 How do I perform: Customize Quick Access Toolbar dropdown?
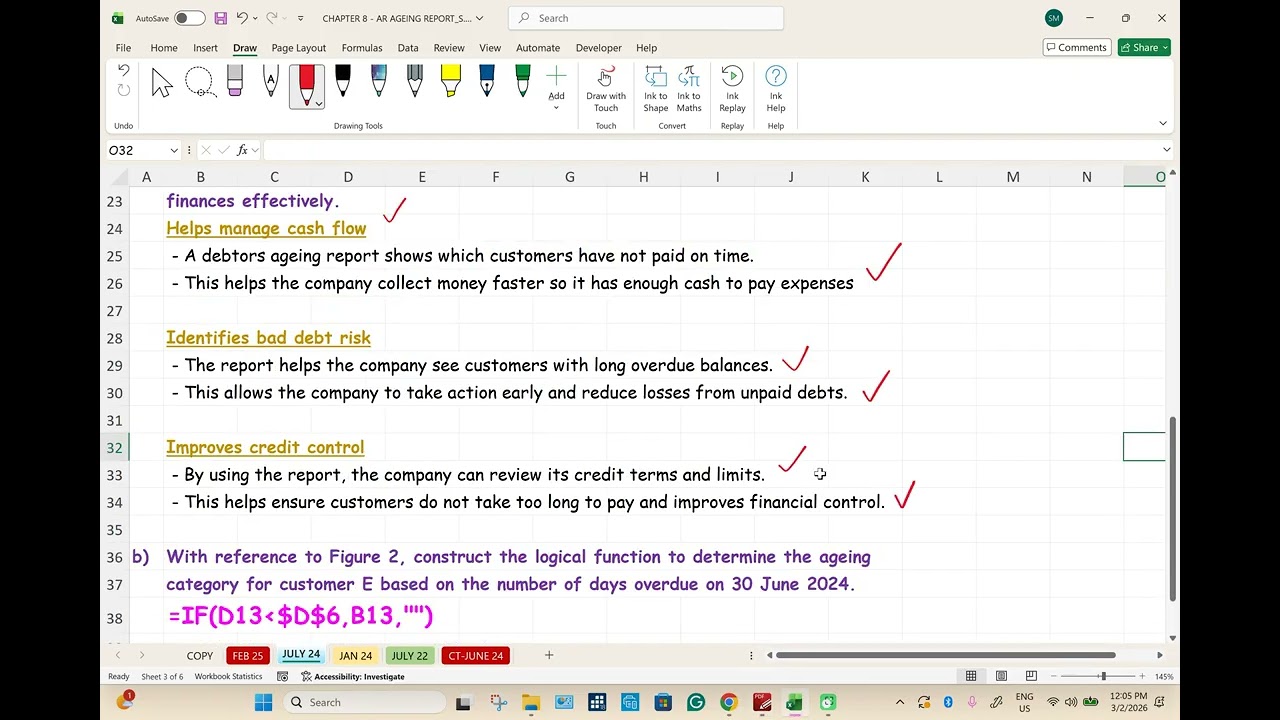tap(299, 18)
